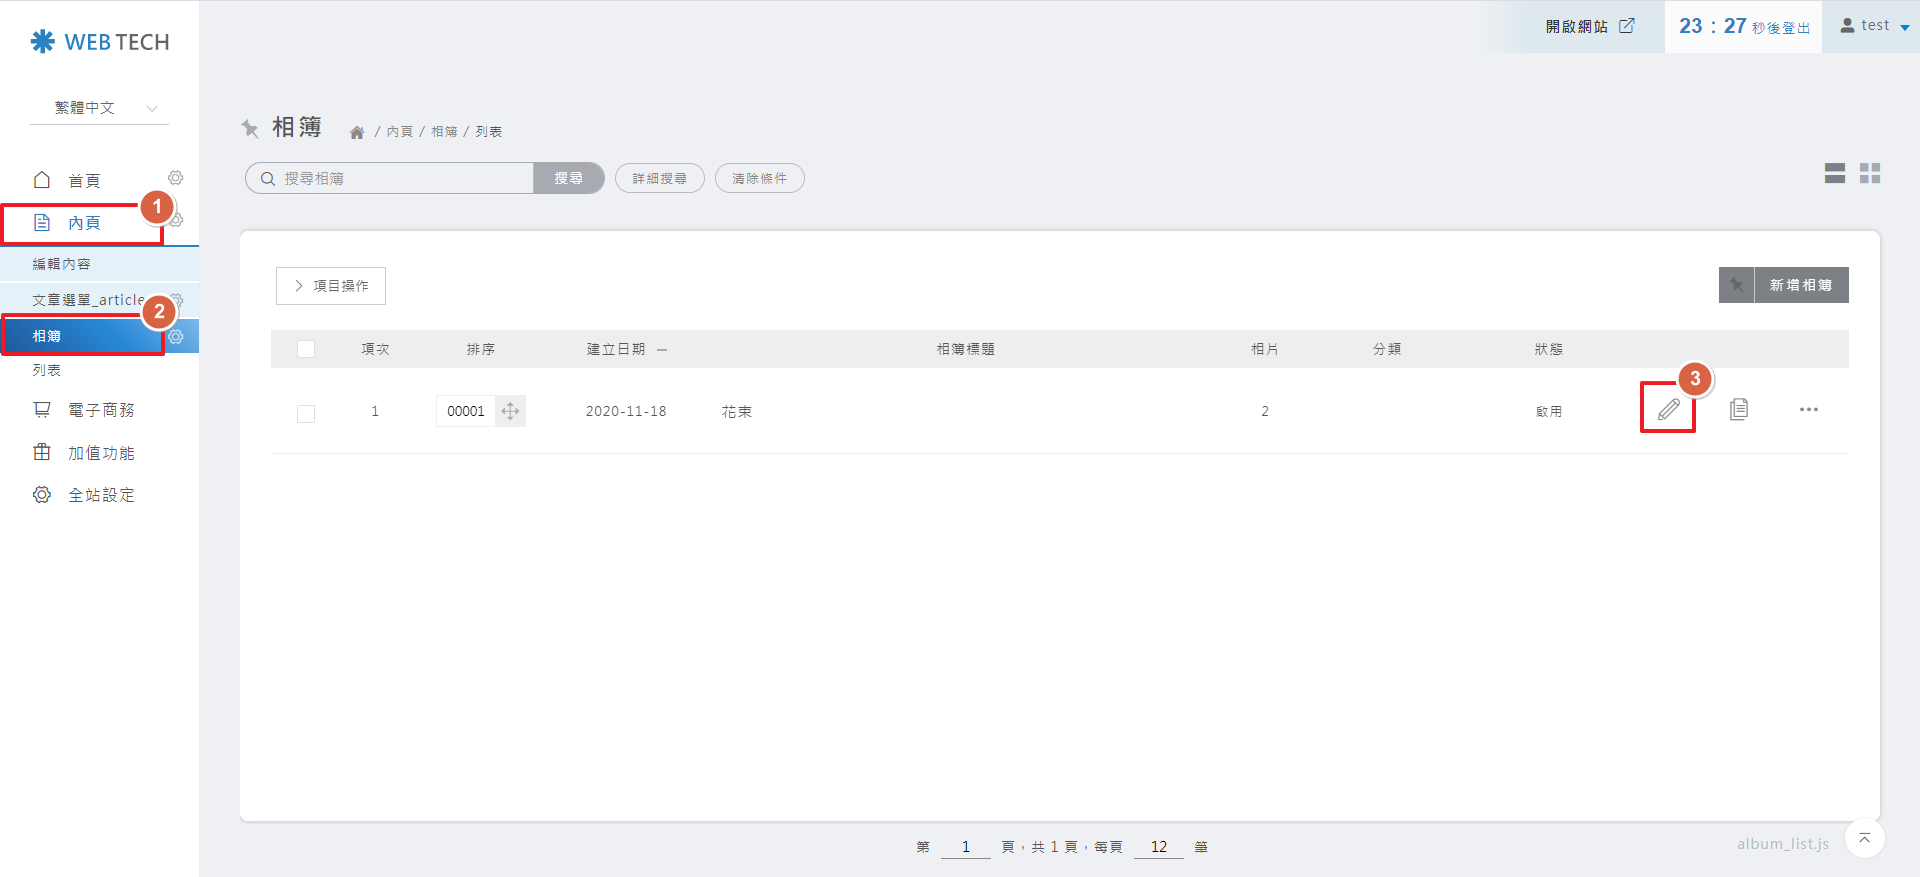Switch to list view layout icon
This screenshot has height=877, width=1920.
1834,173
